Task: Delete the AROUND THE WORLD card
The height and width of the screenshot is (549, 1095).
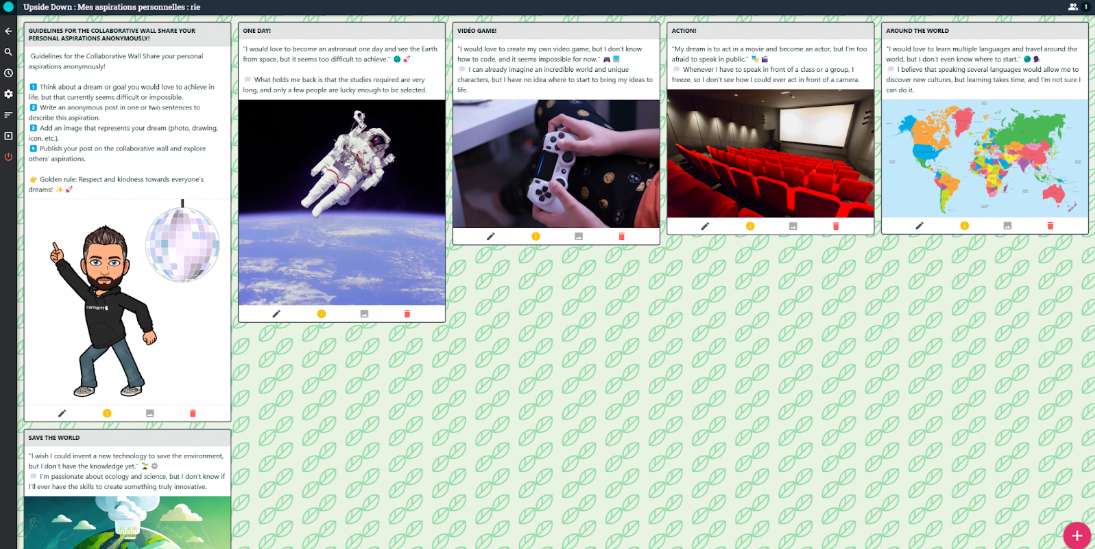Action: click(1050, 226)
